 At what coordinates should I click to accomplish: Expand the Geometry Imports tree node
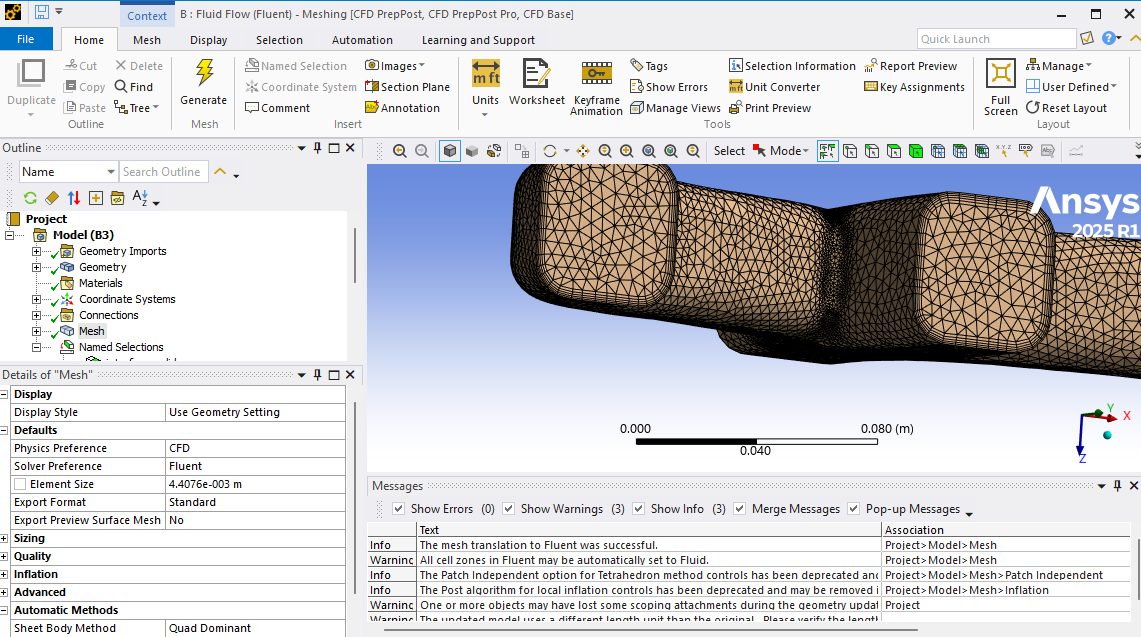37,251
